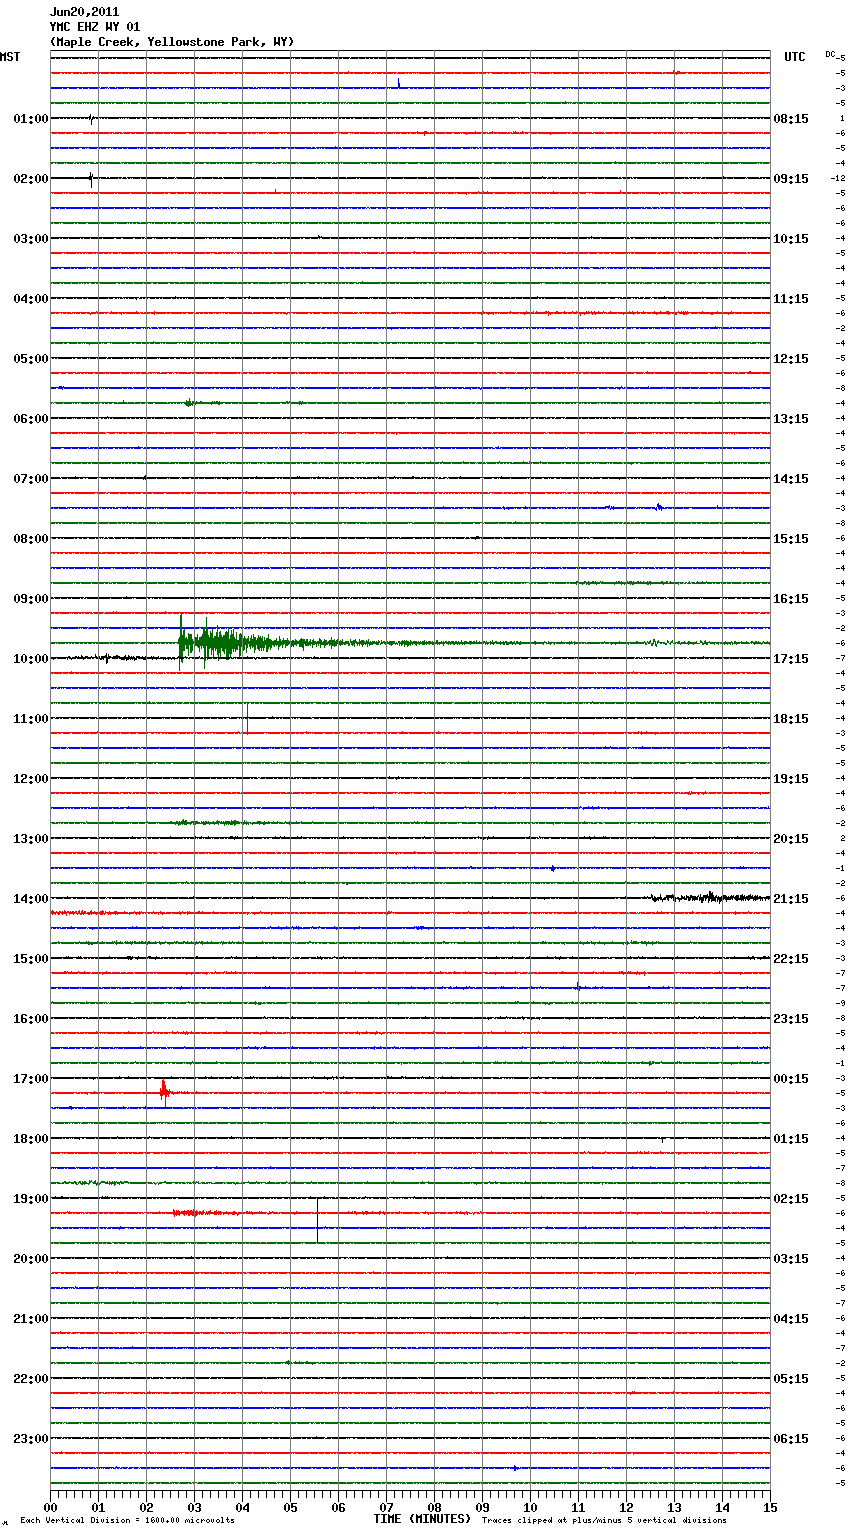
Task: Select the 02:00 MST time label
Action: click(x=31, y=179)
